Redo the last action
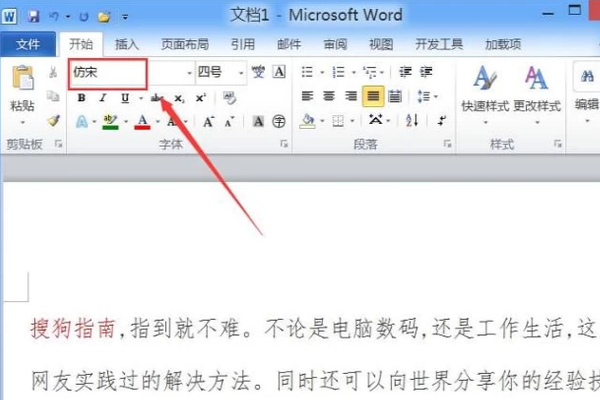Screen dimensions: 600x400 click(x=83, y=16)
